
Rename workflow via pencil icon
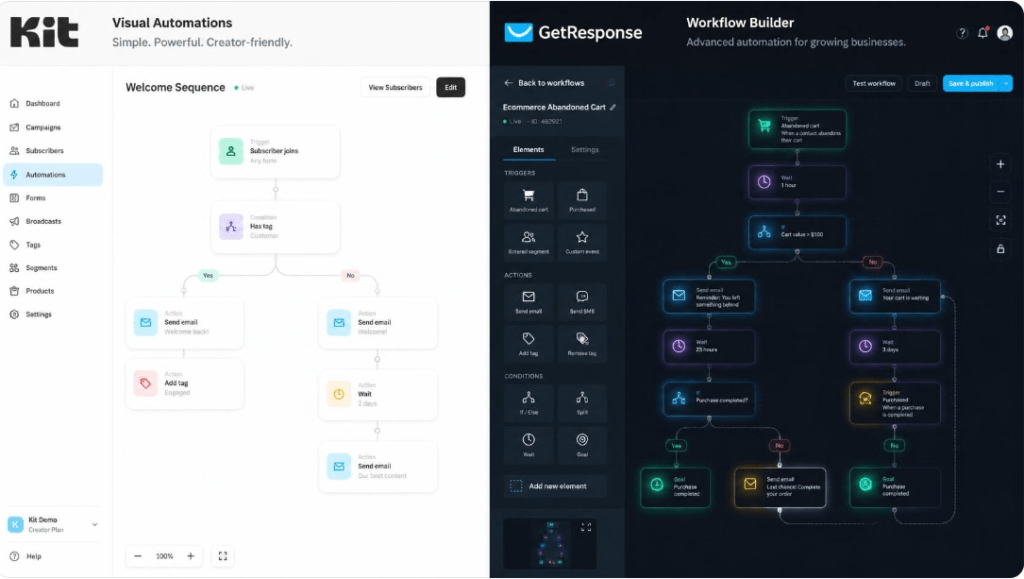click(x=613, y=107)
